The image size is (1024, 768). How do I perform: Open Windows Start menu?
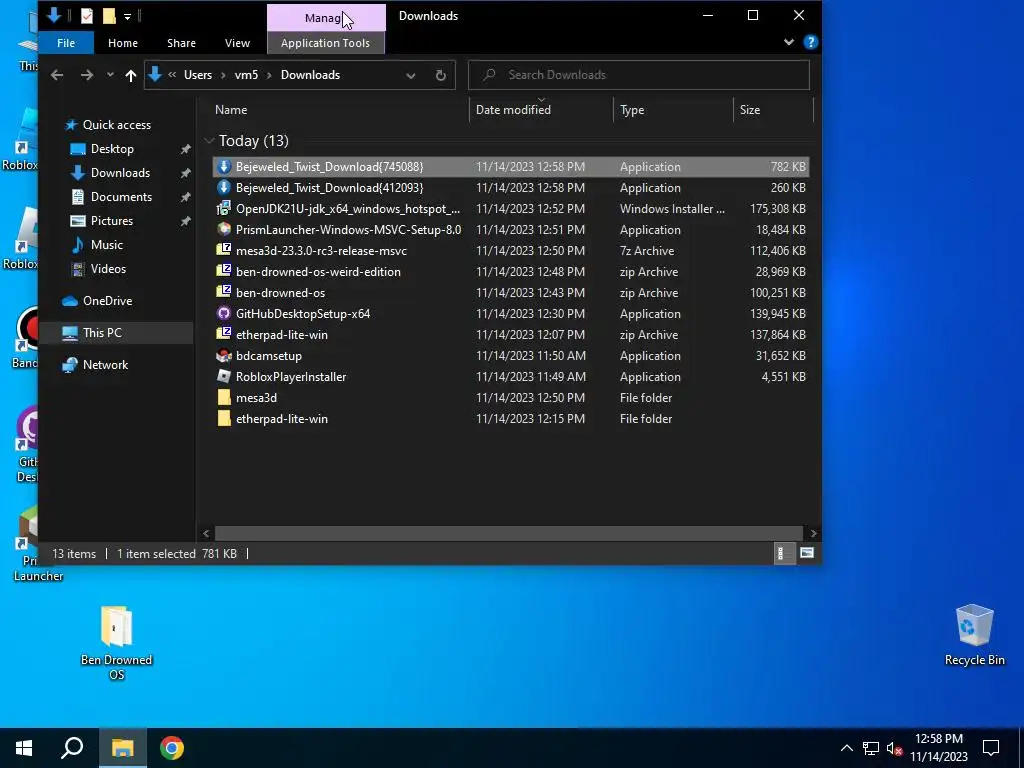24,748
